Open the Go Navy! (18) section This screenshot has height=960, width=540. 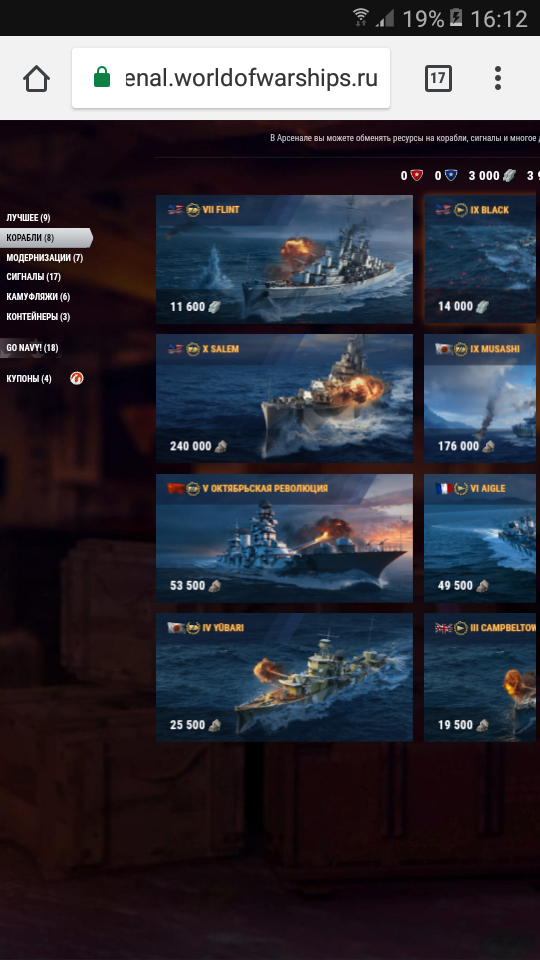(x=32, y=348)
